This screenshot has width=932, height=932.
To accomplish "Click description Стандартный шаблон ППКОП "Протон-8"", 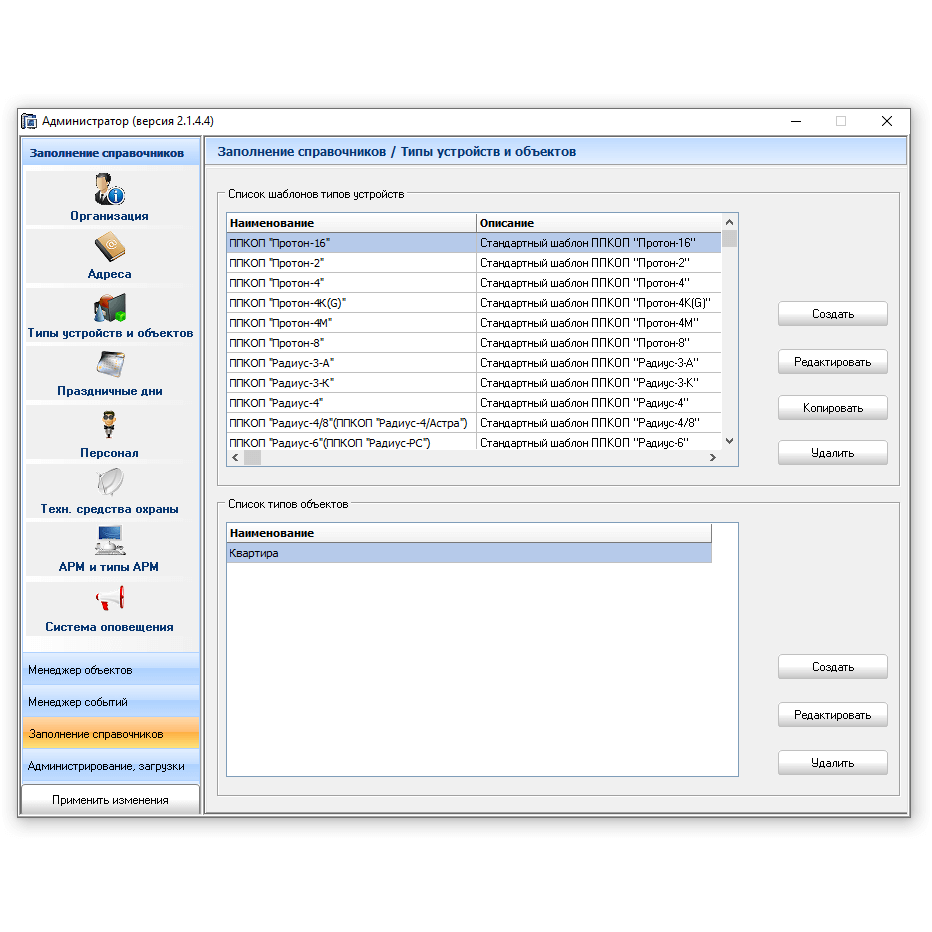I will [x=585, y=343].
